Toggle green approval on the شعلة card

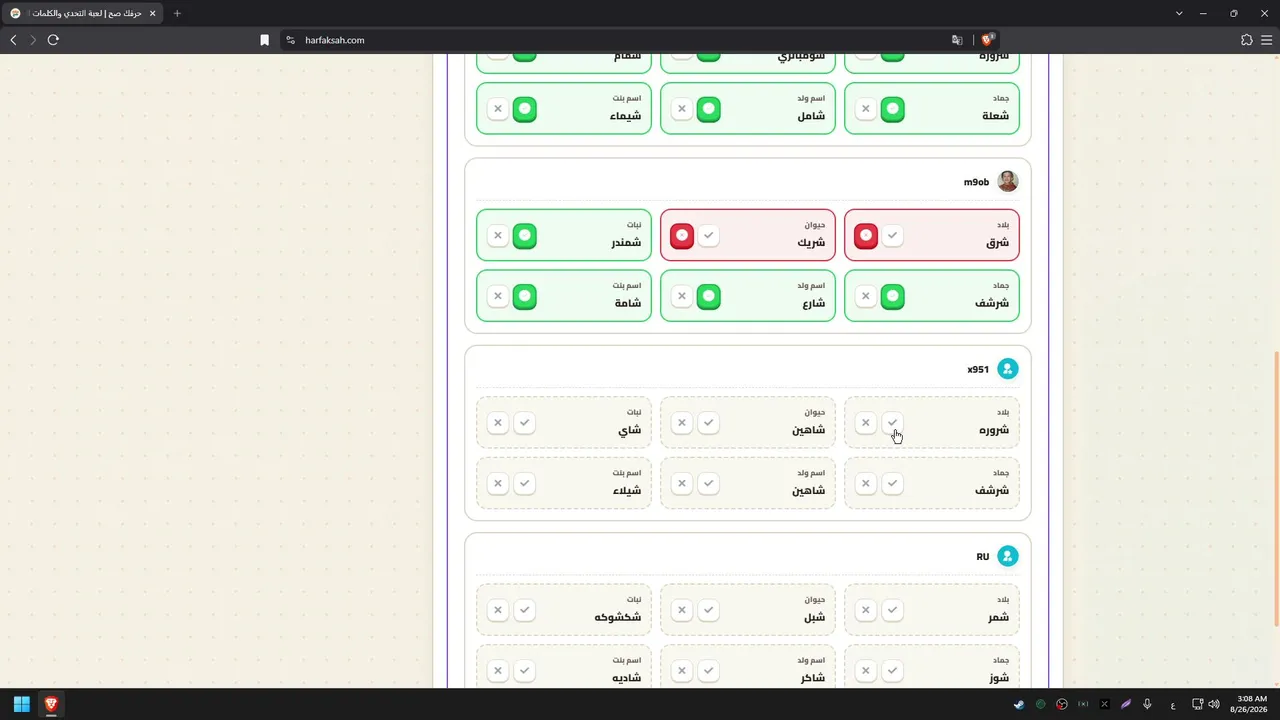[893, 109]
